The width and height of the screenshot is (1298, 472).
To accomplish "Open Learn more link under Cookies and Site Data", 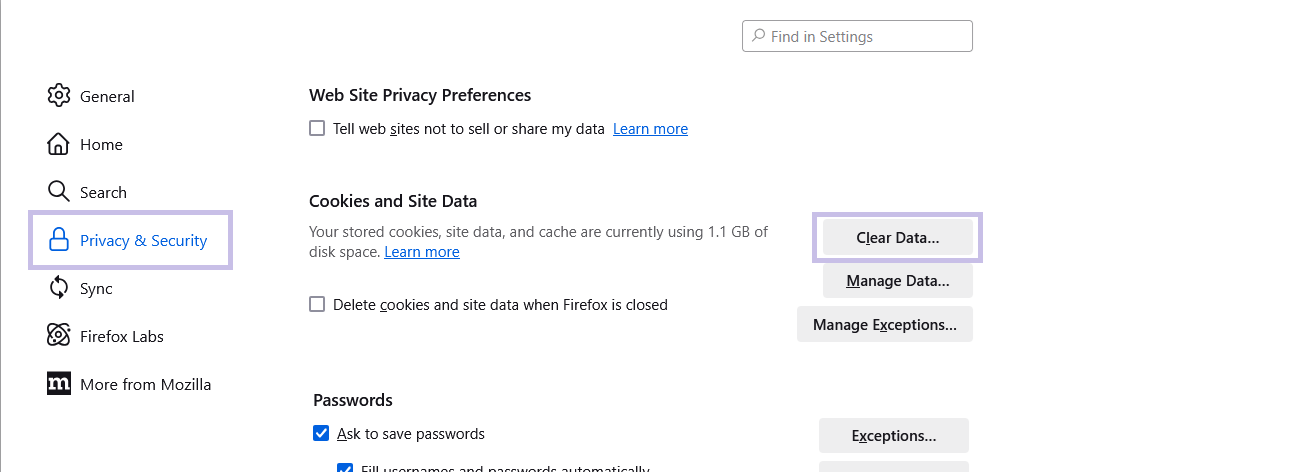I will tap(421, 252).
